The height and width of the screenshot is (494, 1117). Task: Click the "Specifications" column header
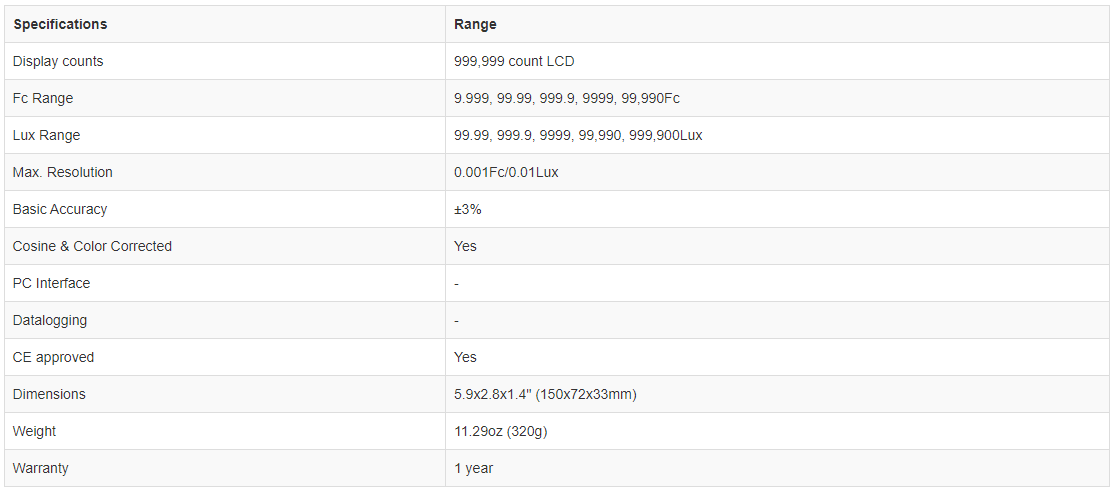pos(60,24)
